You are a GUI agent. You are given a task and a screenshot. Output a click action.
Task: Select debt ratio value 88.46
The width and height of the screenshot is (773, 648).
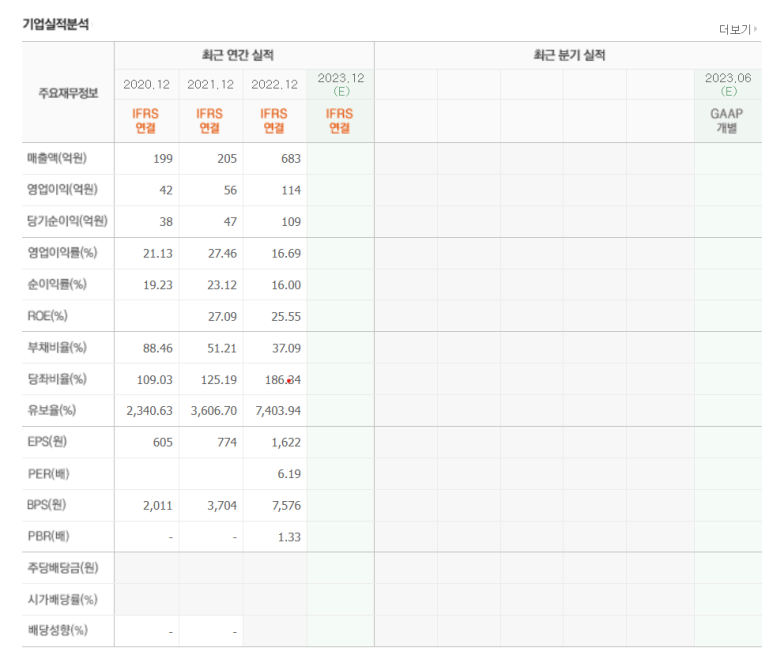pos(158,348)
